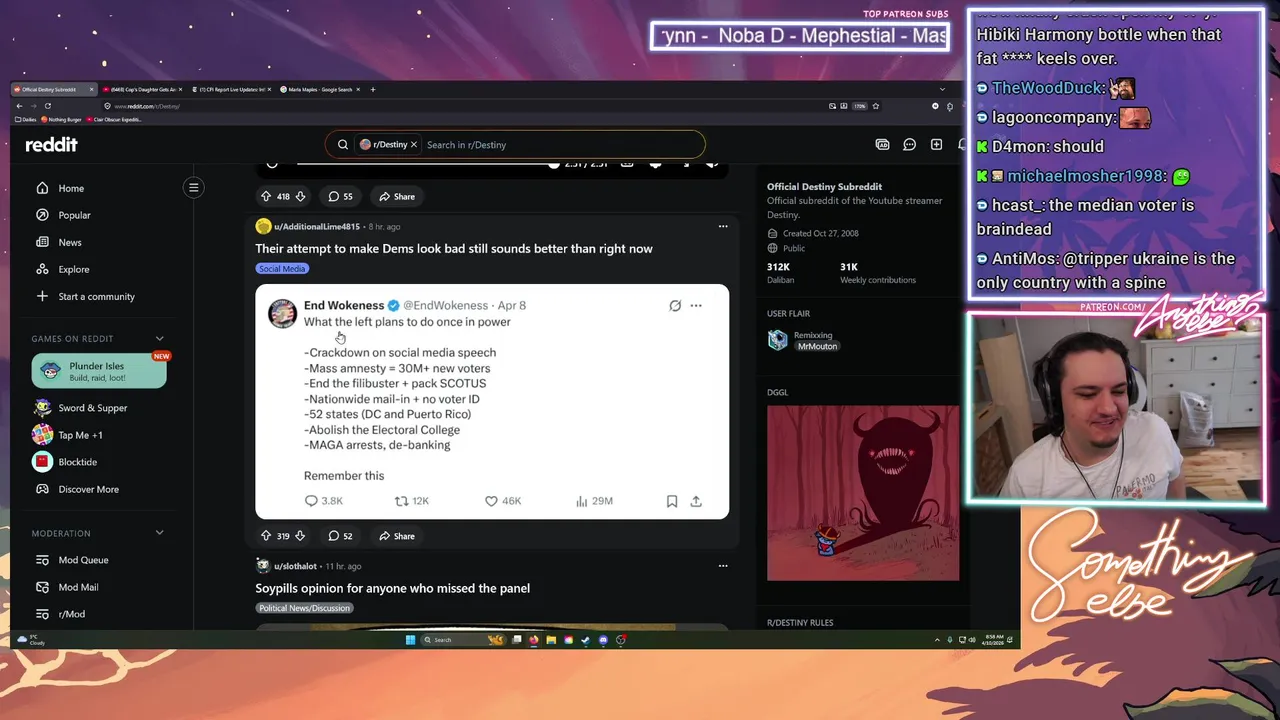This screenshot has width=1280, height=720.
Task: Open Popular in sidebar
Action: point(74,215)
